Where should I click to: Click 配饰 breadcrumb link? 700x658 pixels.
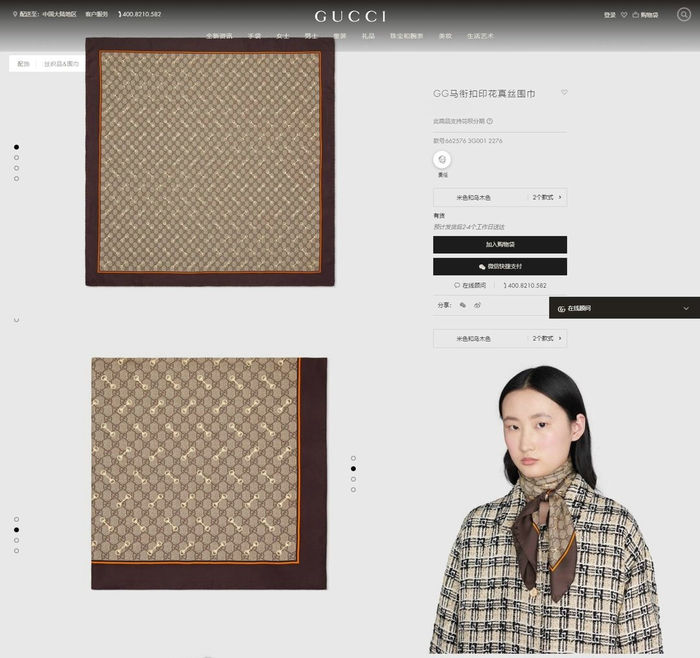[x=24, y=64]
